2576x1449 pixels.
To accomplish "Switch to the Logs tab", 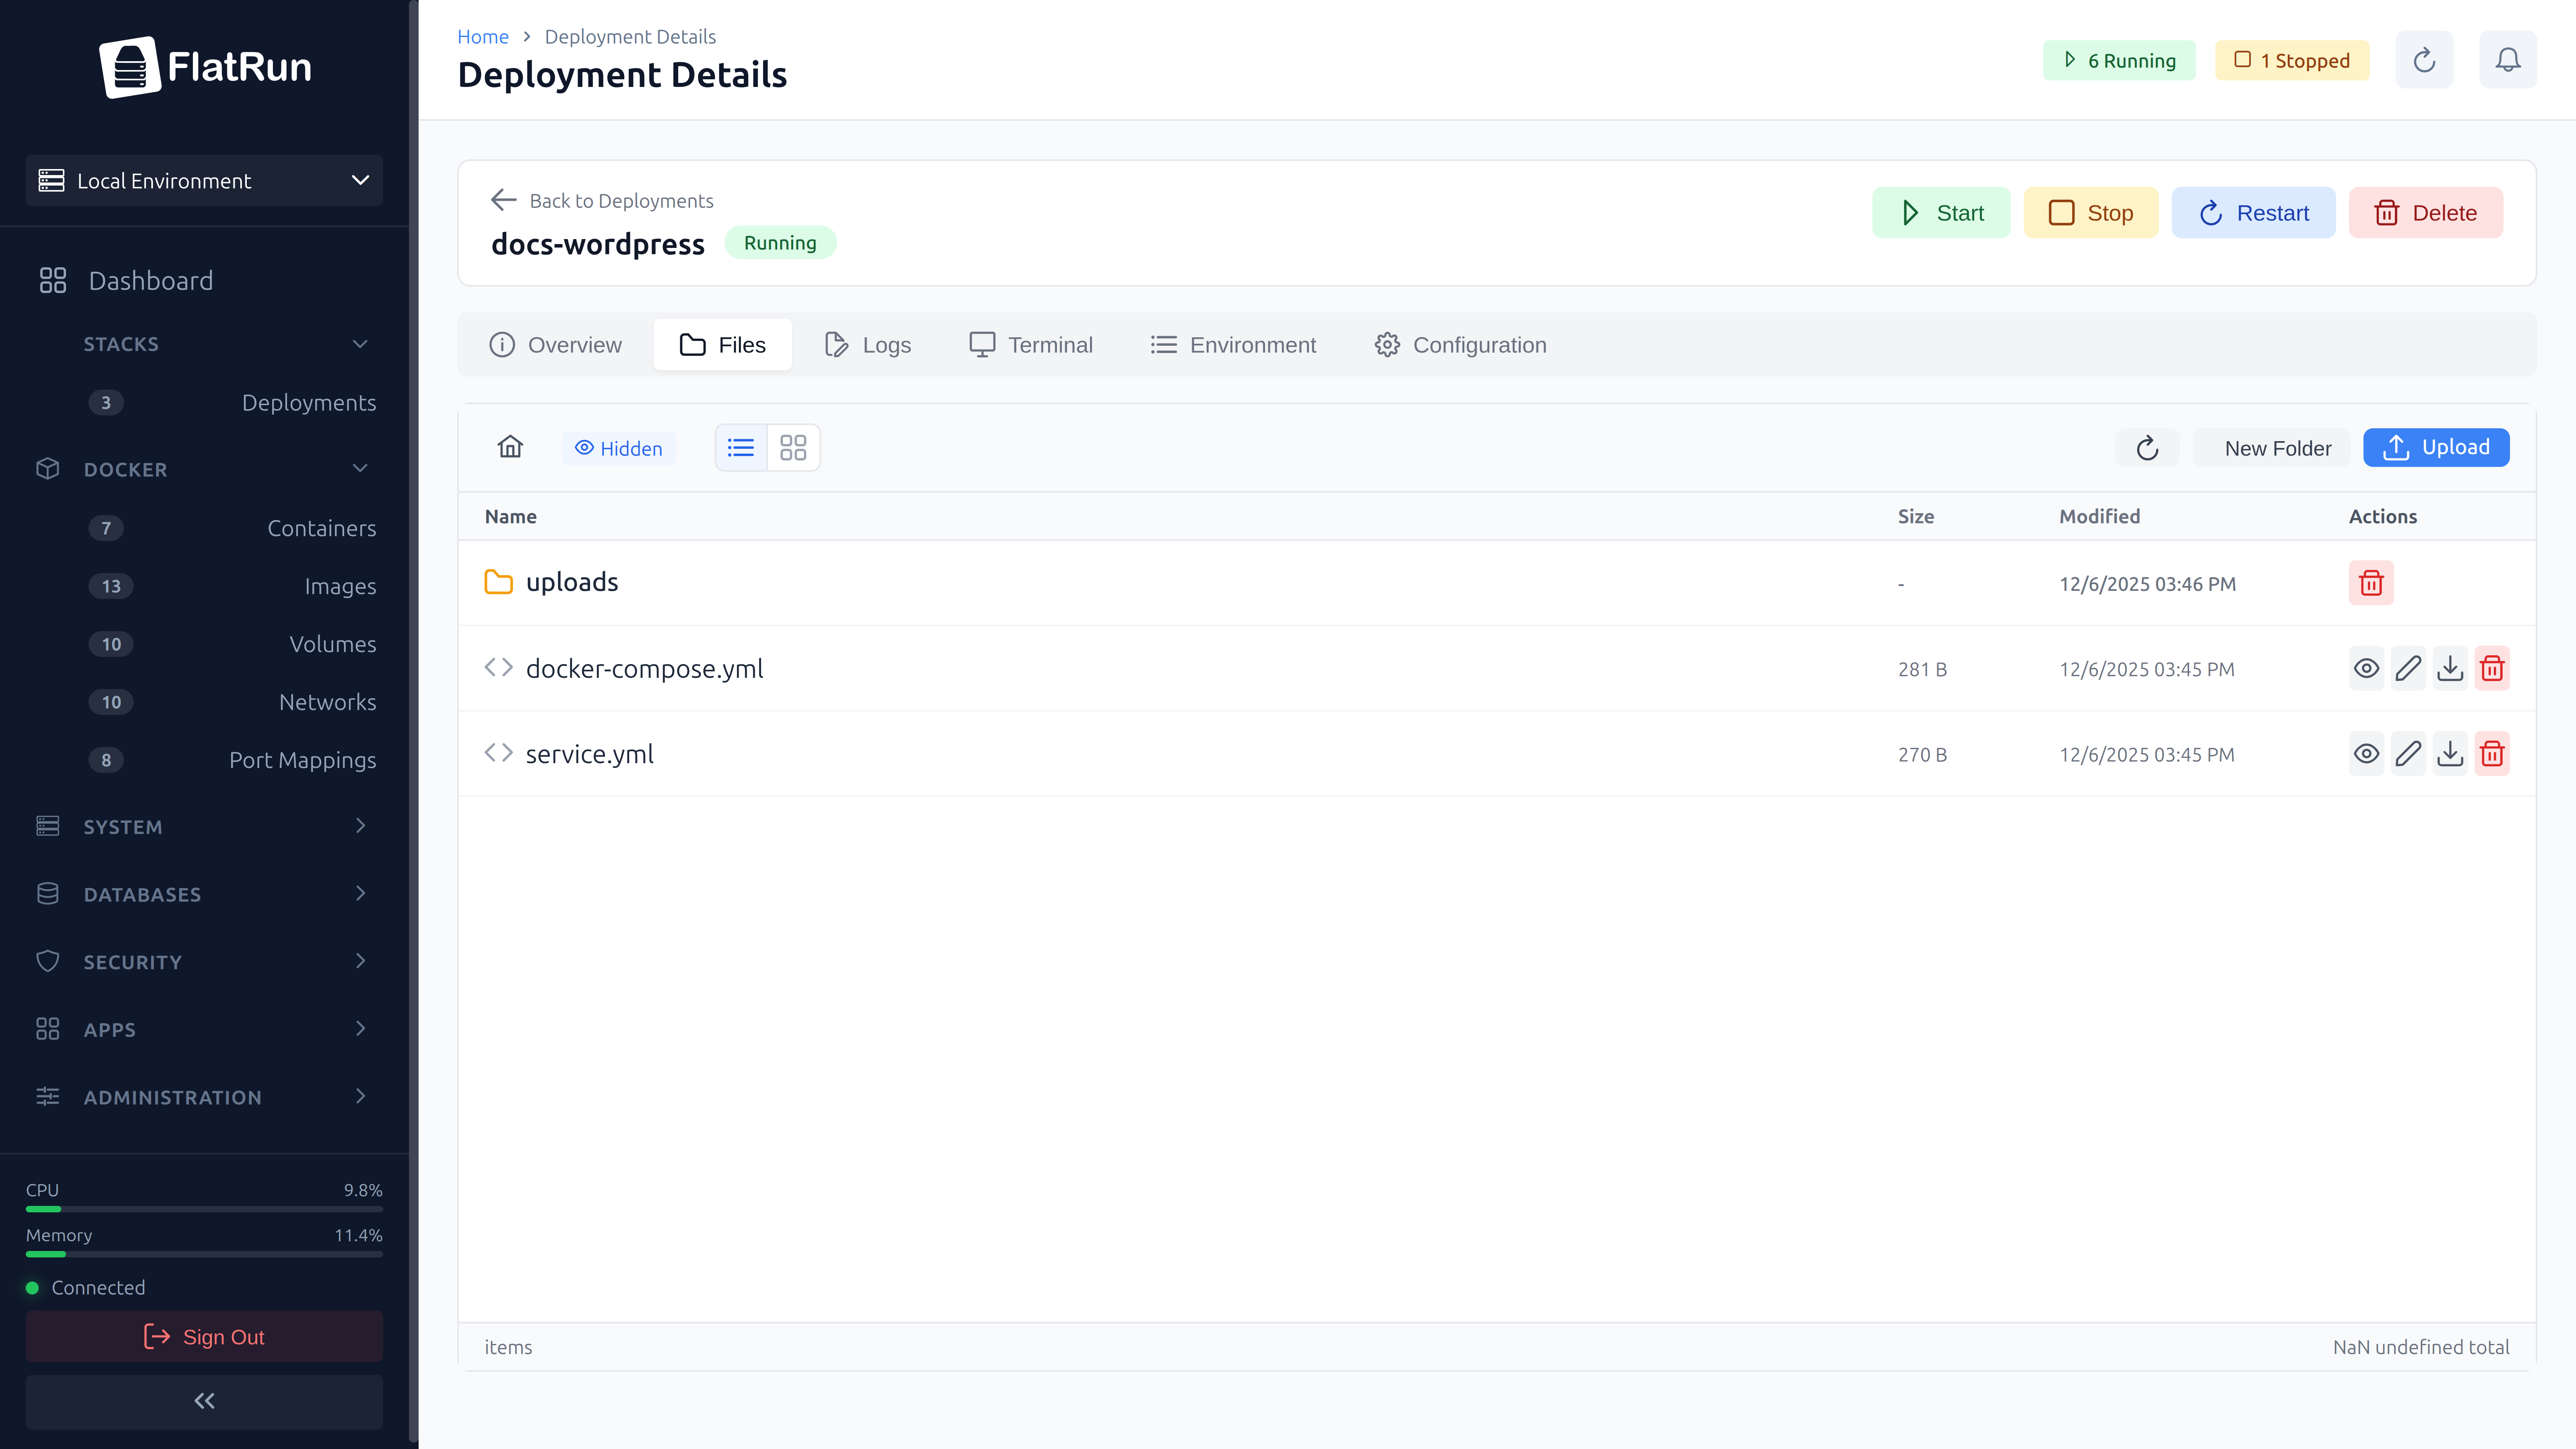I will tap(866, 344).
